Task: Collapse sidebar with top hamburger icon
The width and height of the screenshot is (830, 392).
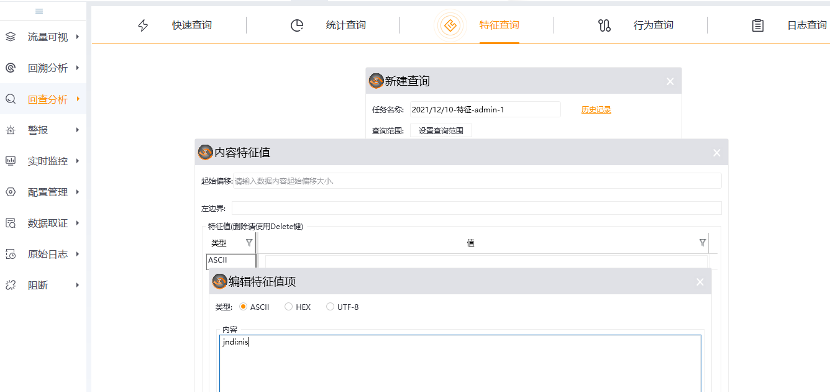Action: (39, 12)
